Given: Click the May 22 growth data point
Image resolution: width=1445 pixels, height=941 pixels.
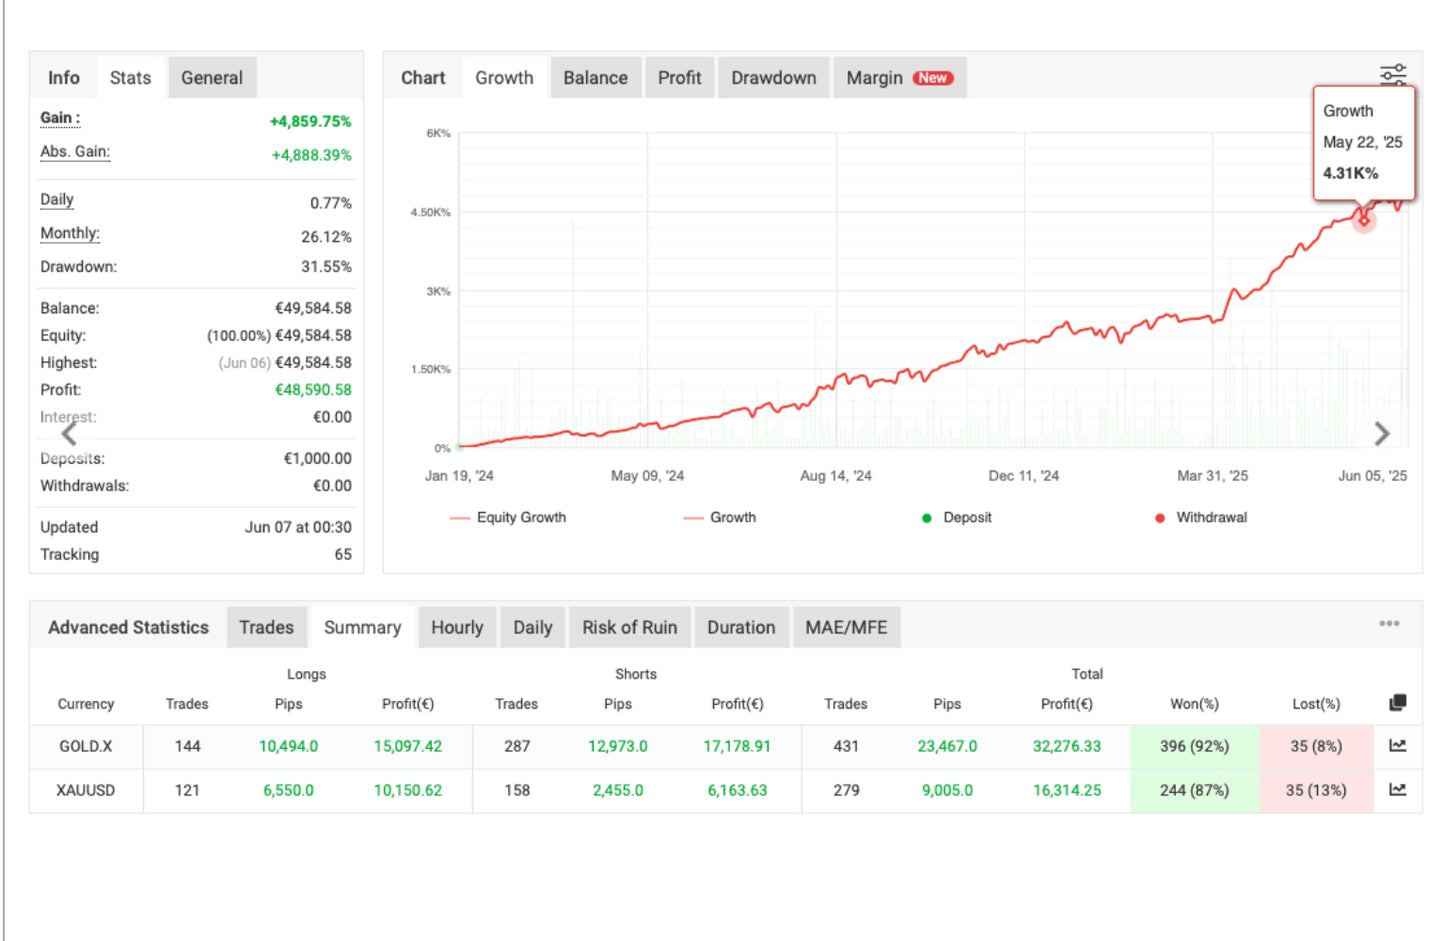Looking at the screenshot, I should coord(1364,221).
